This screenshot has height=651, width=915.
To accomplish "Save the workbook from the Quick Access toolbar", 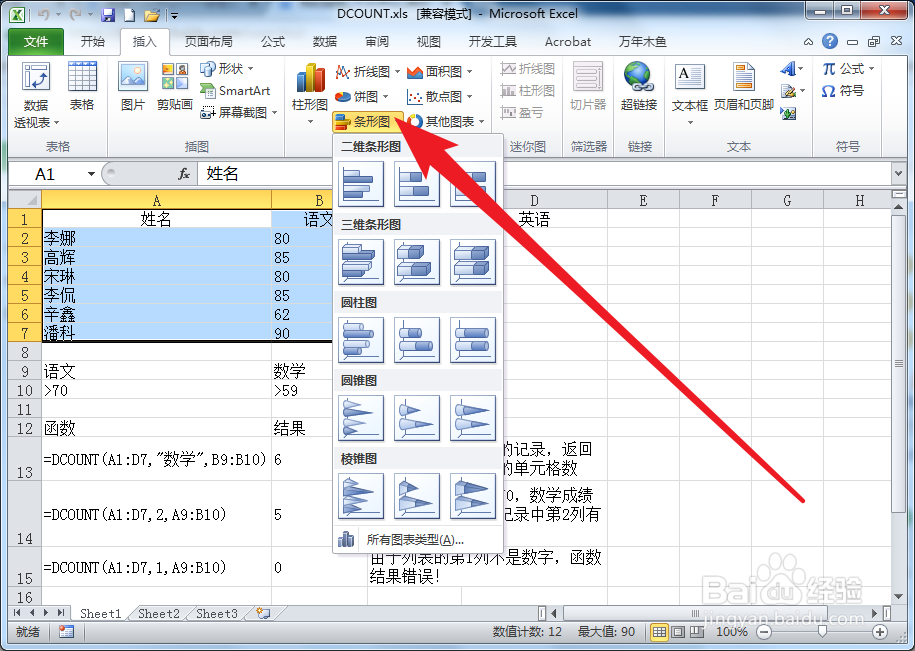I will pos(108,13).
